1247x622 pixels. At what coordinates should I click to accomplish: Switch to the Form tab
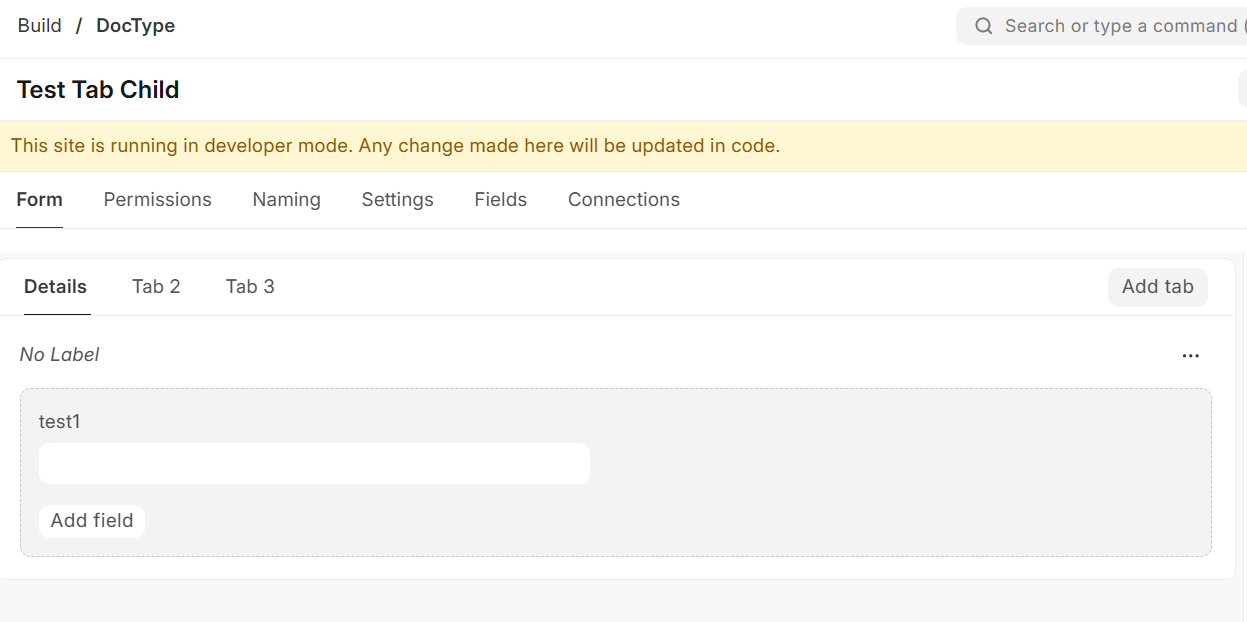40,200
